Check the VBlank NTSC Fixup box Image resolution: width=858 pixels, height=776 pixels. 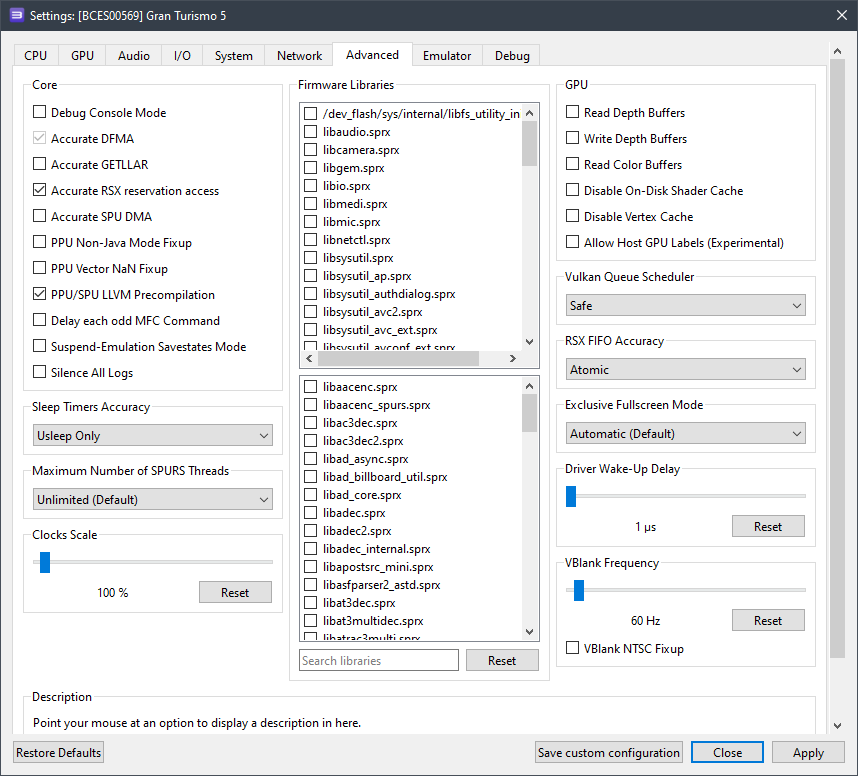pos(573,649)
